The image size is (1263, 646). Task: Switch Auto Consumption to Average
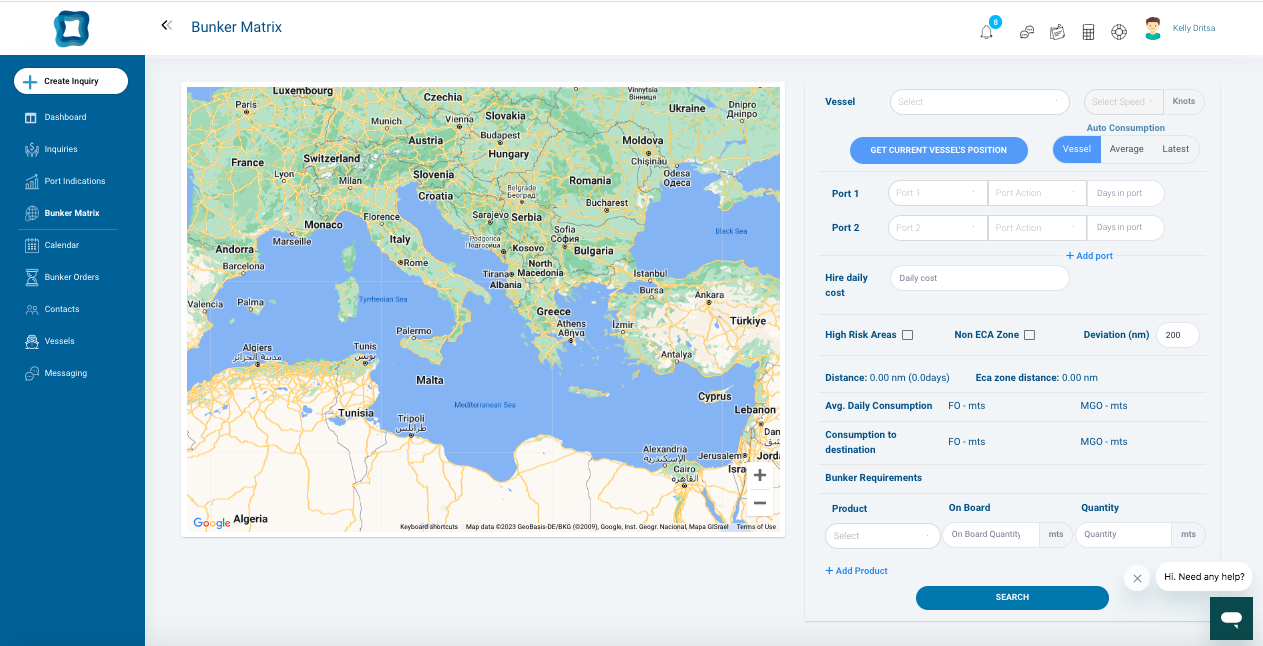(1127, 149)
